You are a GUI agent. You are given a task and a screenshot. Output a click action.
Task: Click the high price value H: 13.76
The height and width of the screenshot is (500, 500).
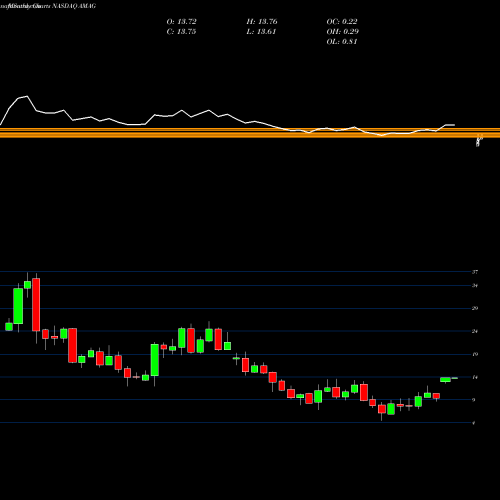262,22
